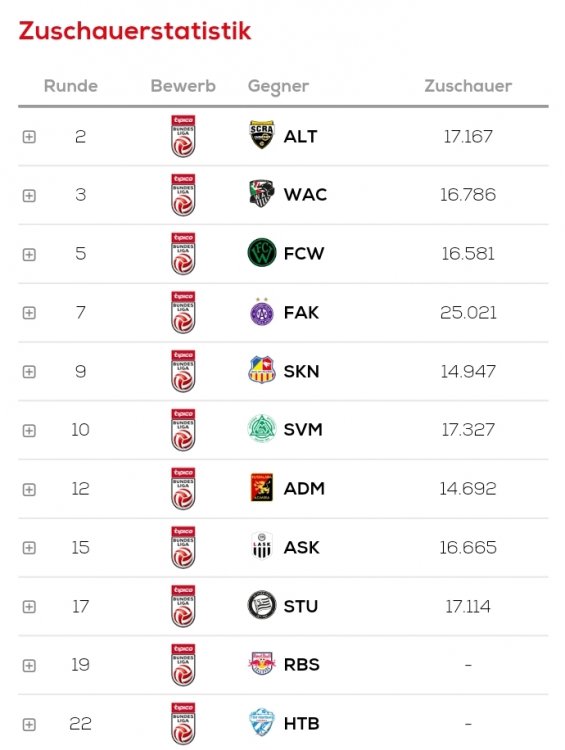Image resolution: width=565 pixels, height=750 pixels.
Task: Sort by the Zuschauer column header
Action: click(468, 86)
